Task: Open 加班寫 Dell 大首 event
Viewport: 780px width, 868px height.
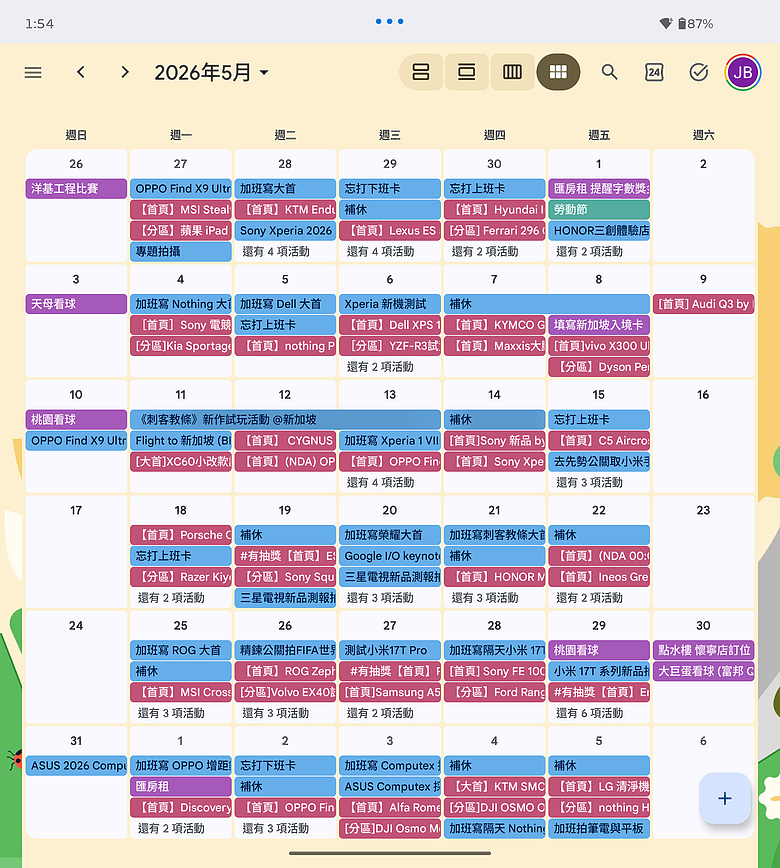Action: 285,304
